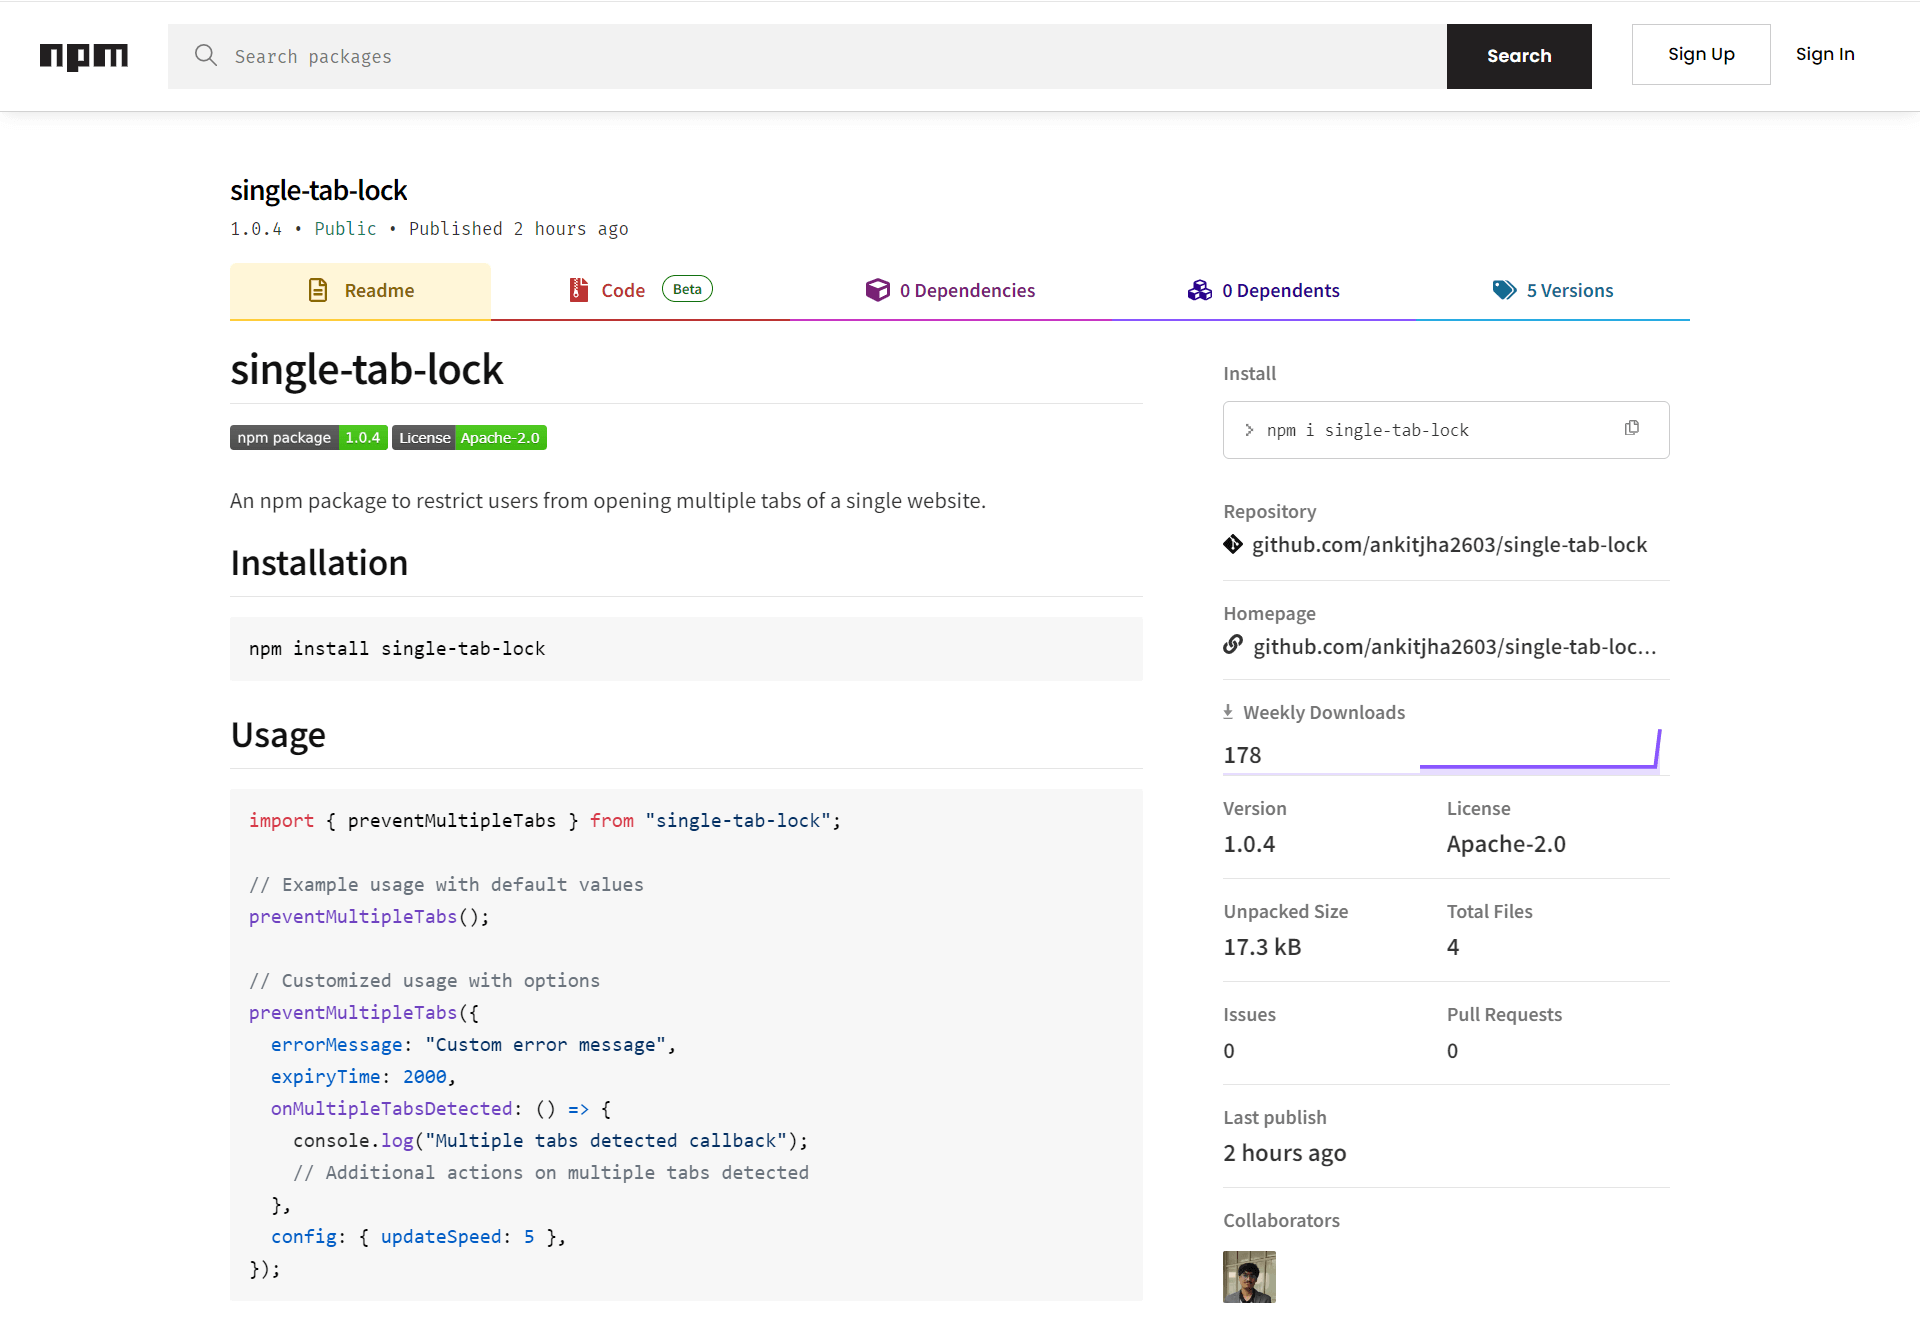Click the Search button
Image resolution: width=1920 pixels, height=1322 pixels.
pyautogui.click(x=1519, y=55)
